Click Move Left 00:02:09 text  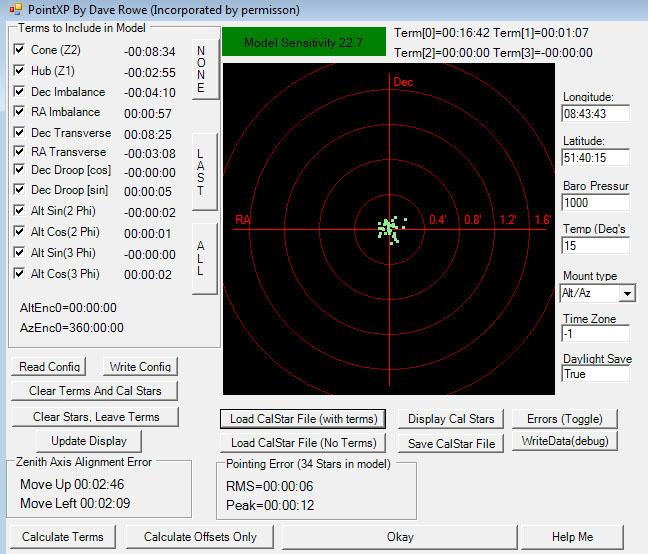[x=75, y=503]
